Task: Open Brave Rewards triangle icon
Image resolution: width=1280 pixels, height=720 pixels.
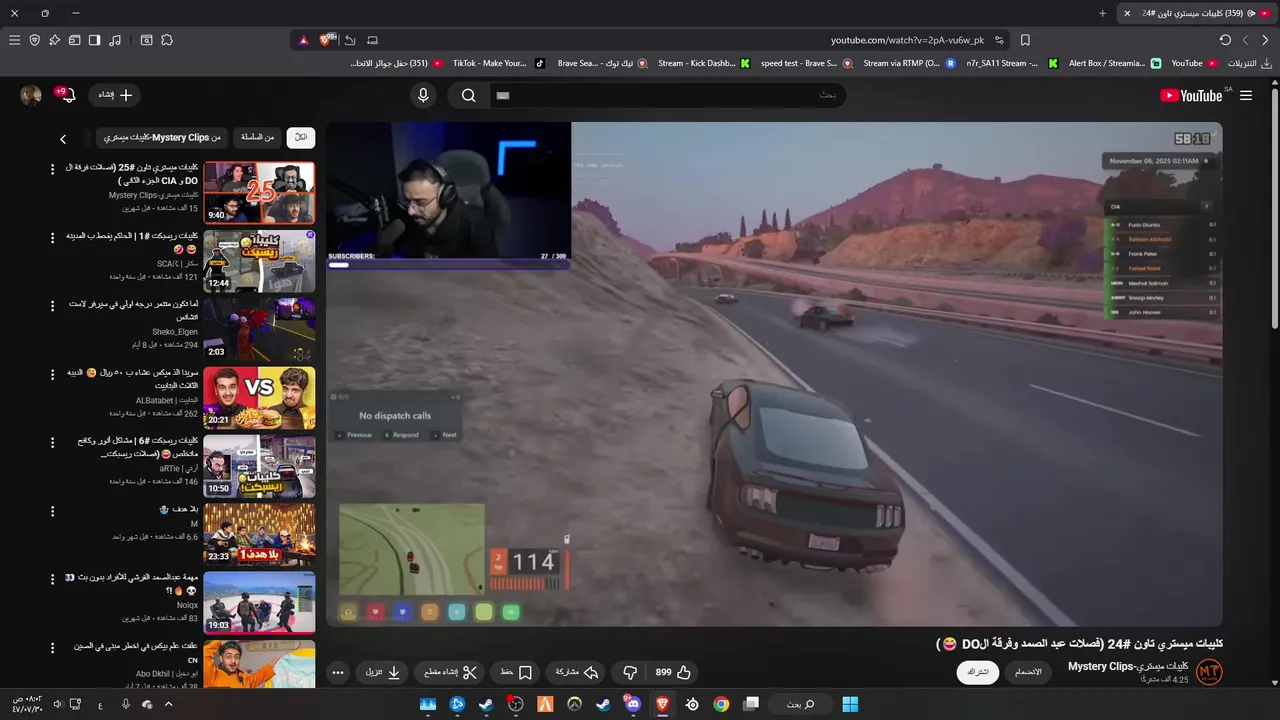Action: click(x=303, y=40)
